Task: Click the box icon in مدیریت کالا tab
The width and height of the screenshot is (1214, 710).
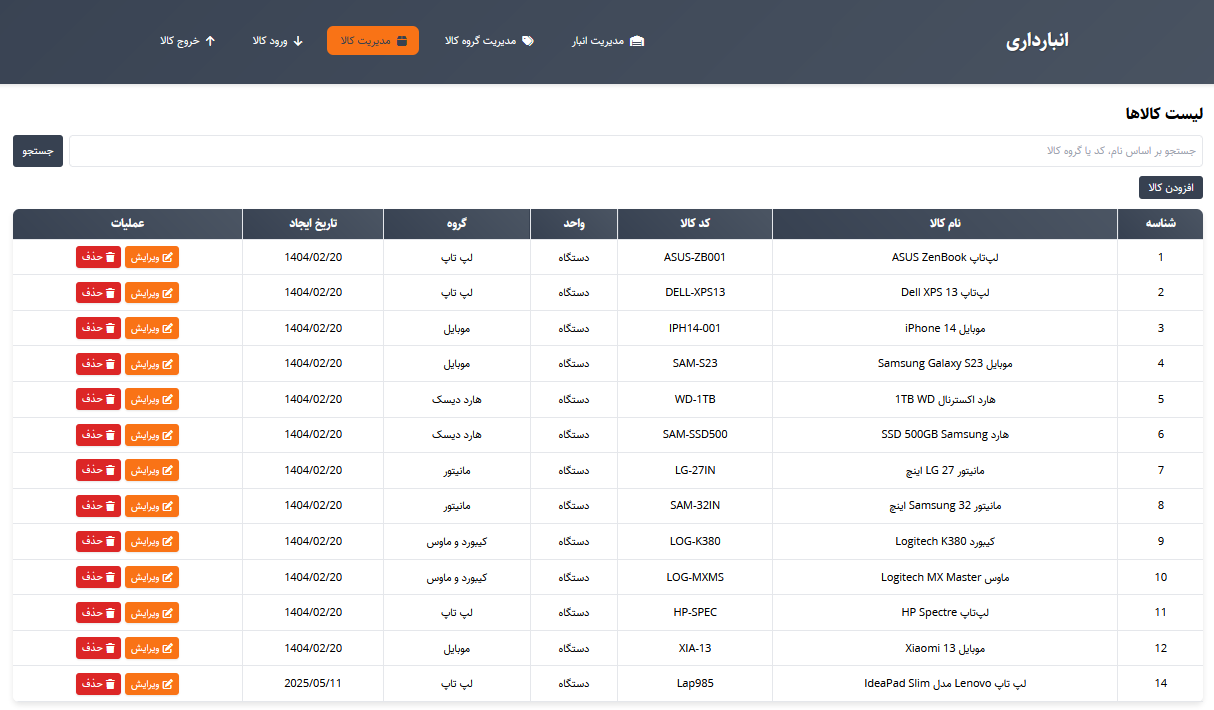Action: click(x=402, y=41)
